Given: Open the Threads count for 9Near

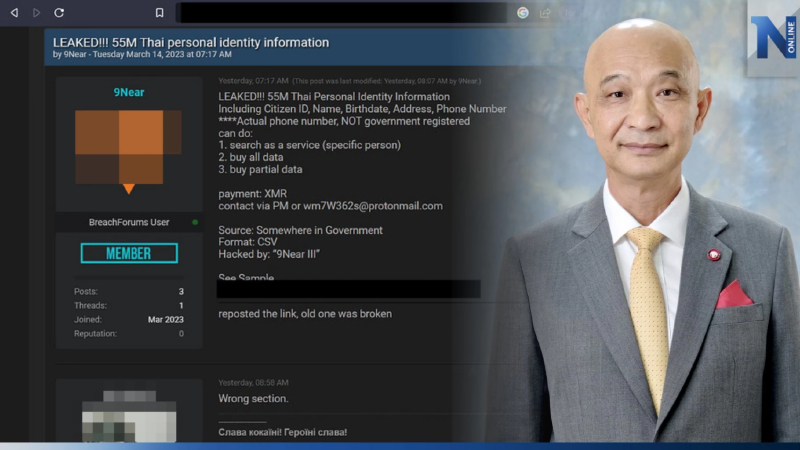Looking at the screenshot, I should (180, 306).
